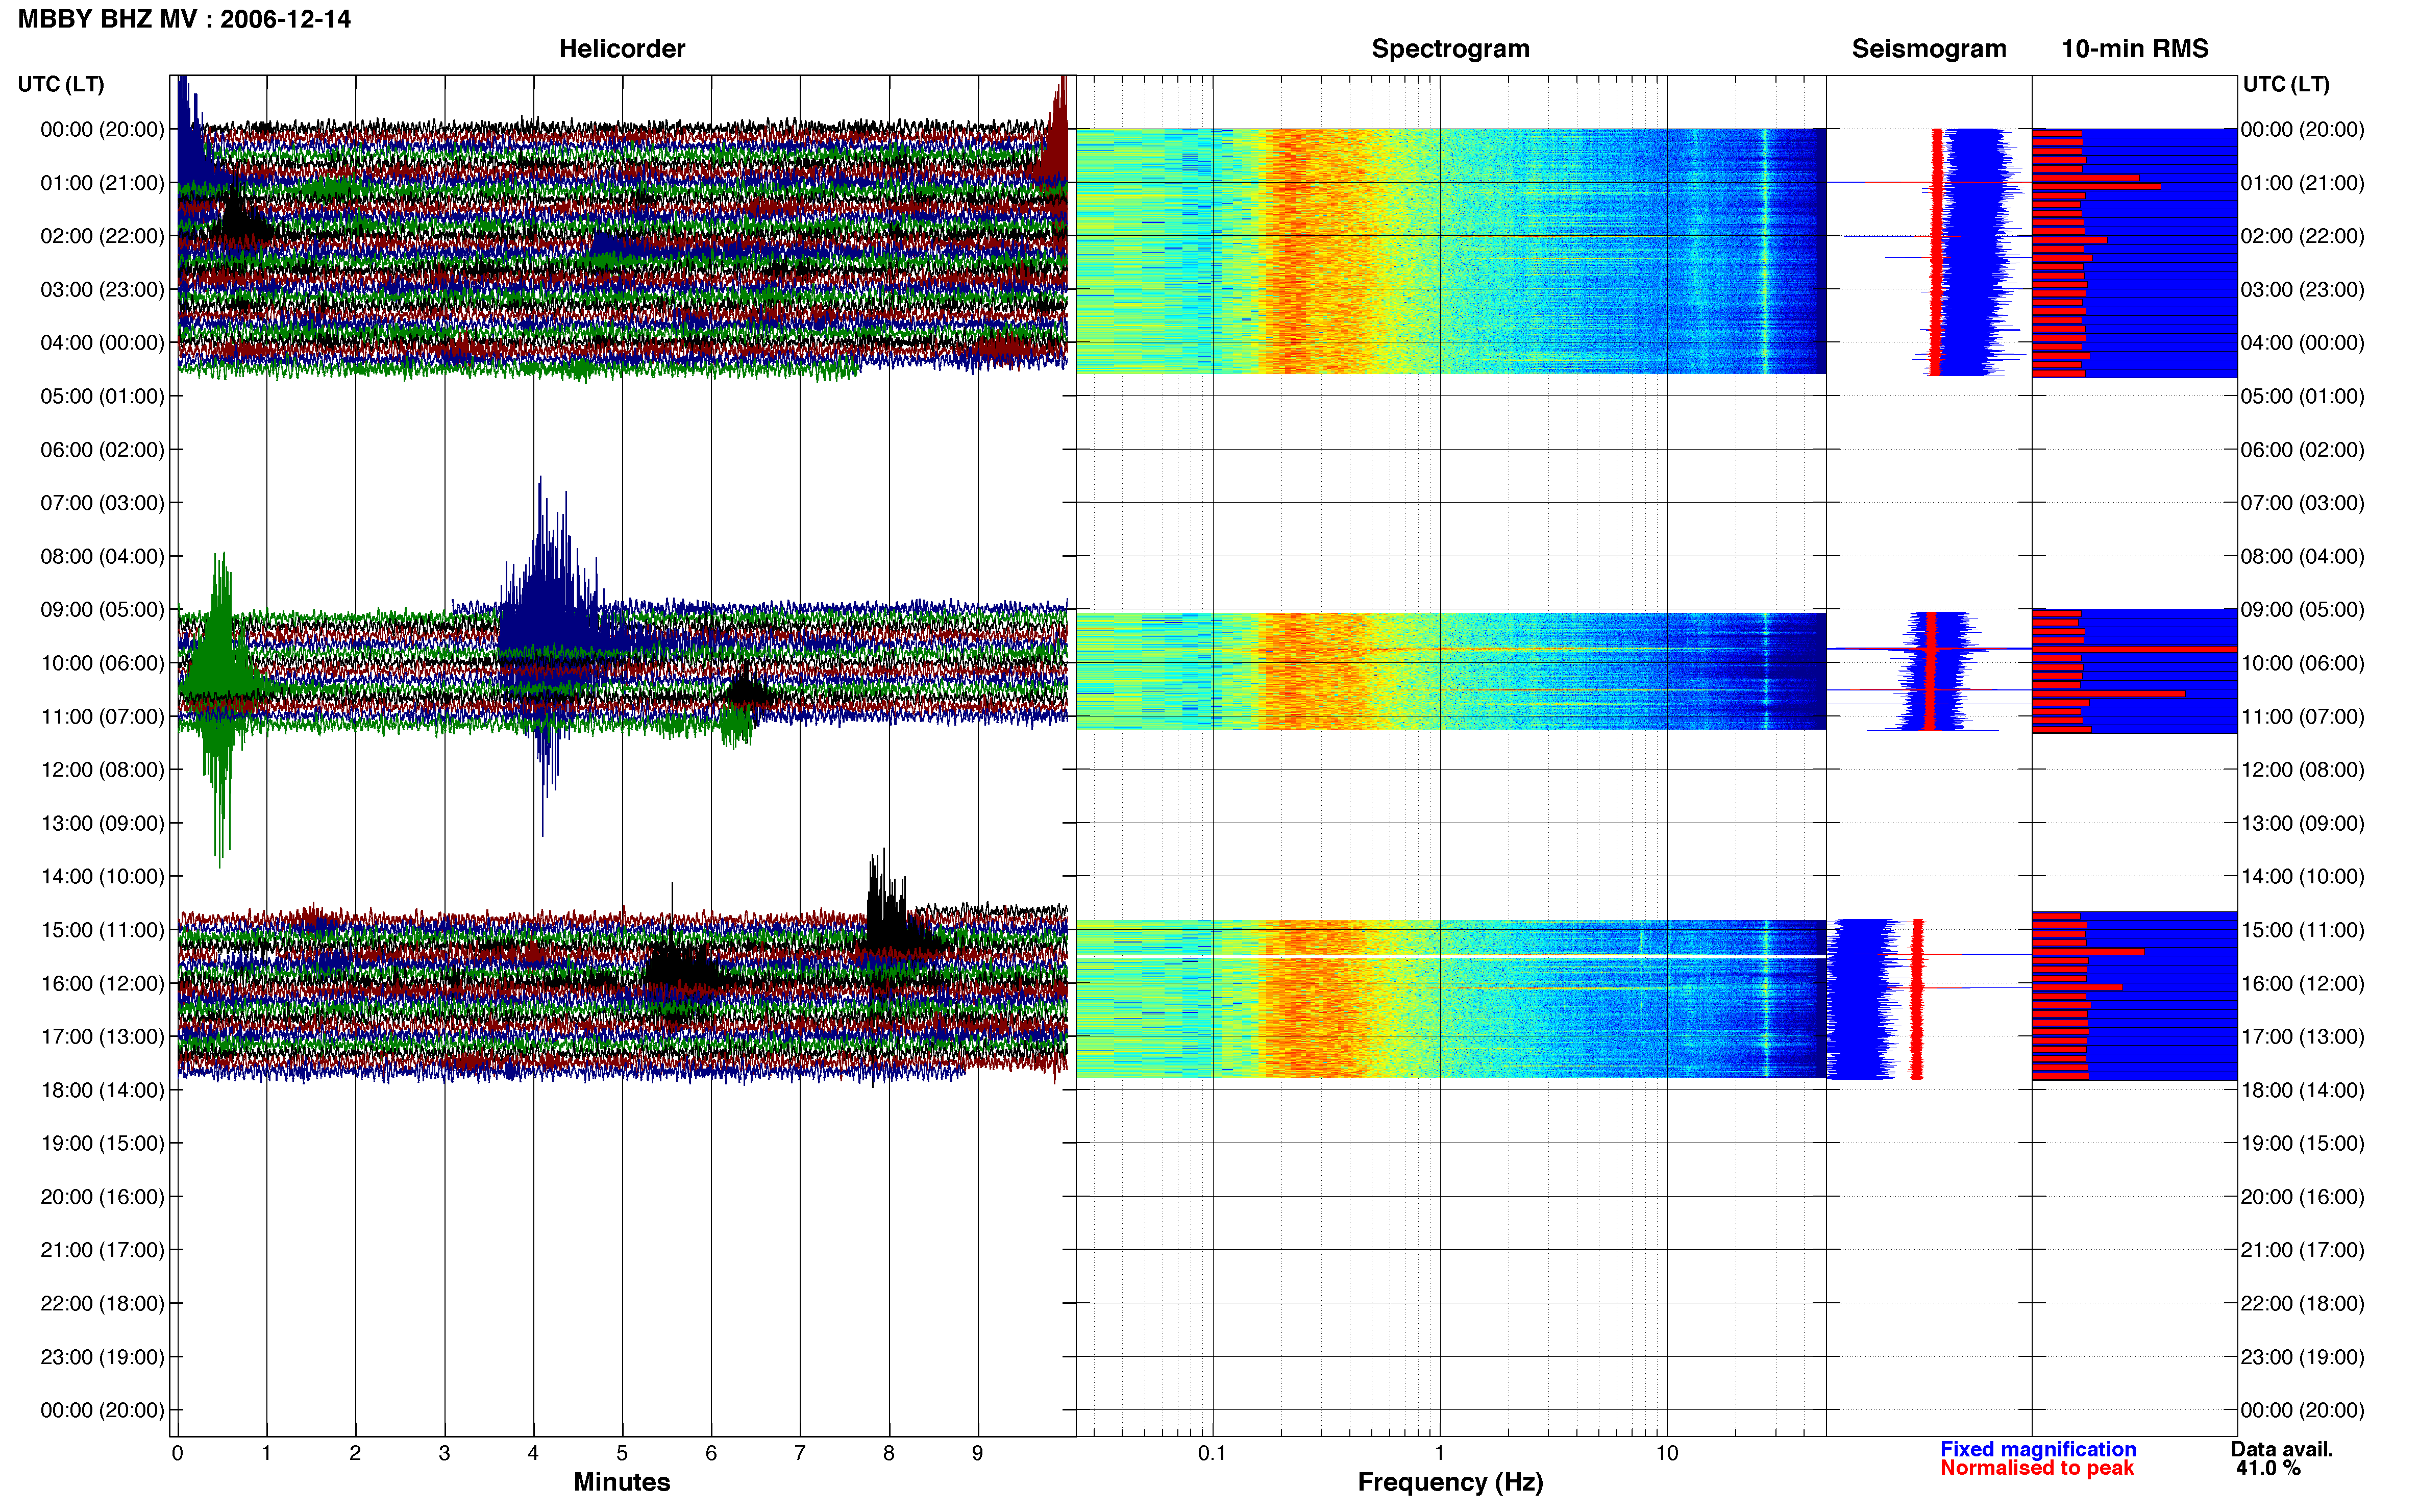
Task: Click right axis label "13:00 (09:00)"
Action: click(2302, 823)
